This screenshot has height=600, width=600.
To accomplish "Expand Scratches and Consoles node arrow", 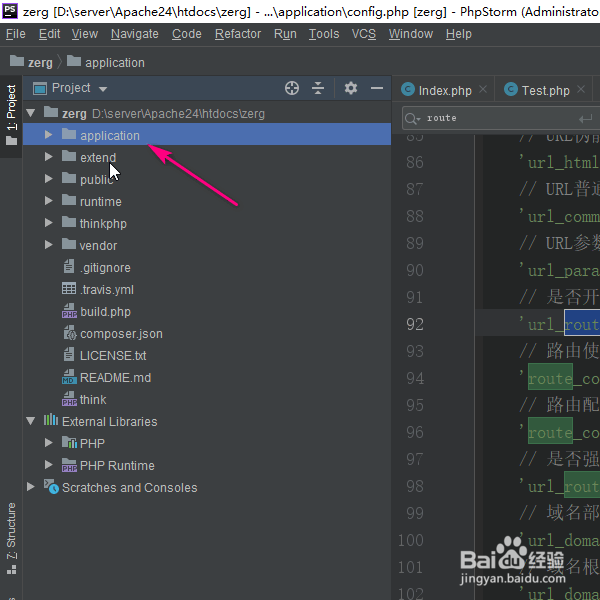I will tap(31, 487).
